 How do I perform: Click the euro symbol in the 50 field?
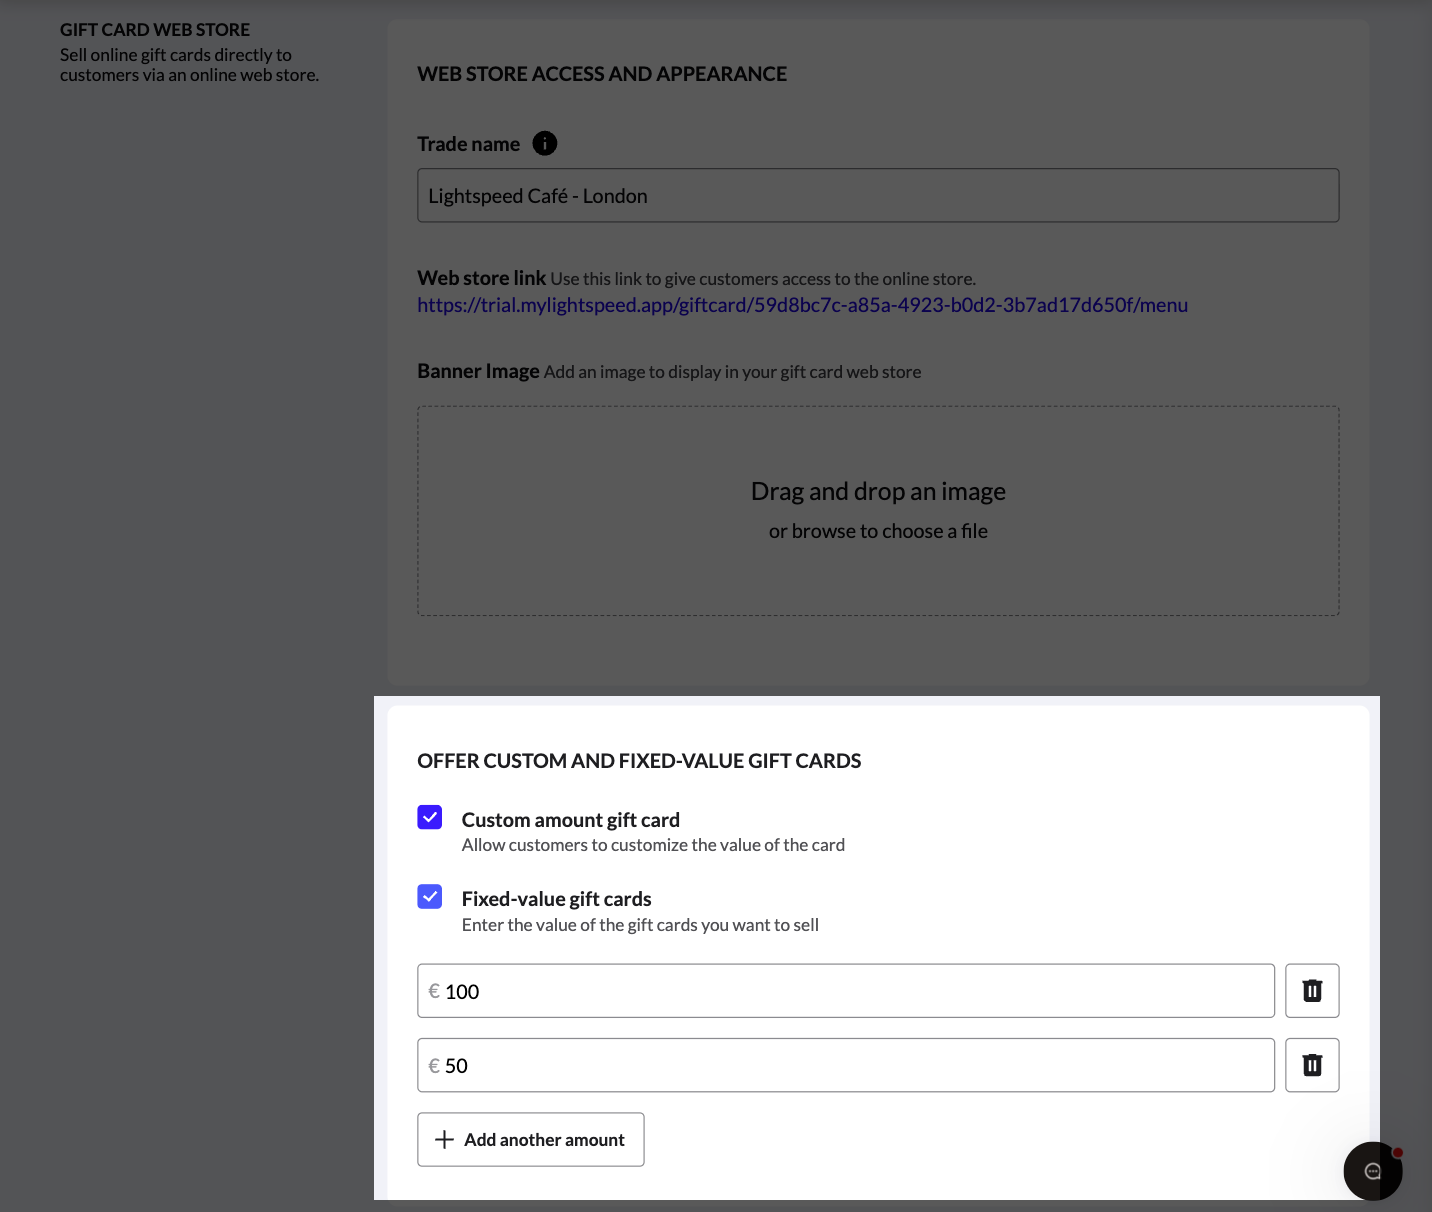(x=434, y=1066)
